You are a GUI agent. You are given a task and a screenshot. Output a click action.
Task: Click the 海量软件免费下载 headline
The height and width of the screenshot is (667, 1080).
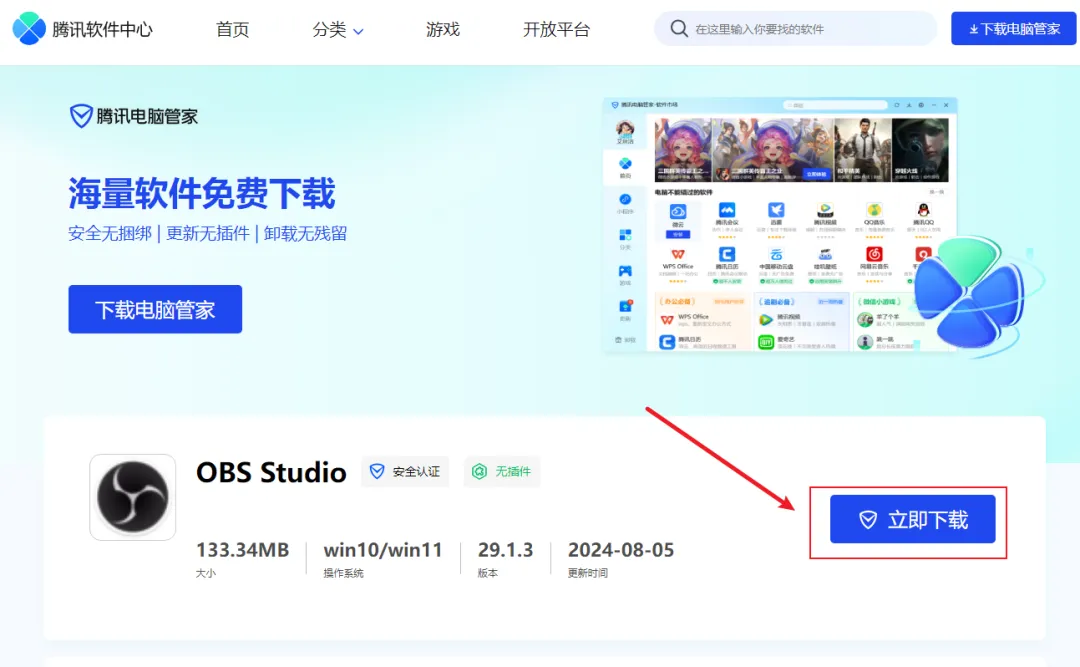[x=202, y=193]
